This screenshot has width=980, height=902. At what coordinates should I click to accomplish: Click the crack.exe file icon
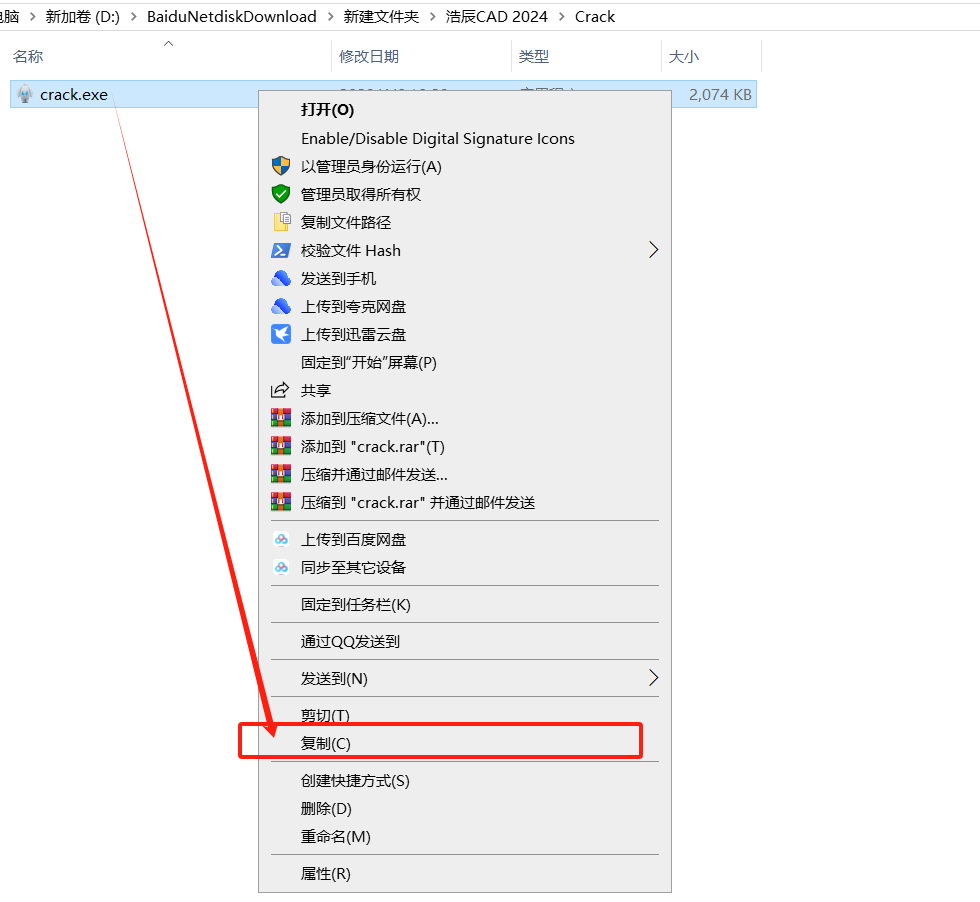pos(24,94)
